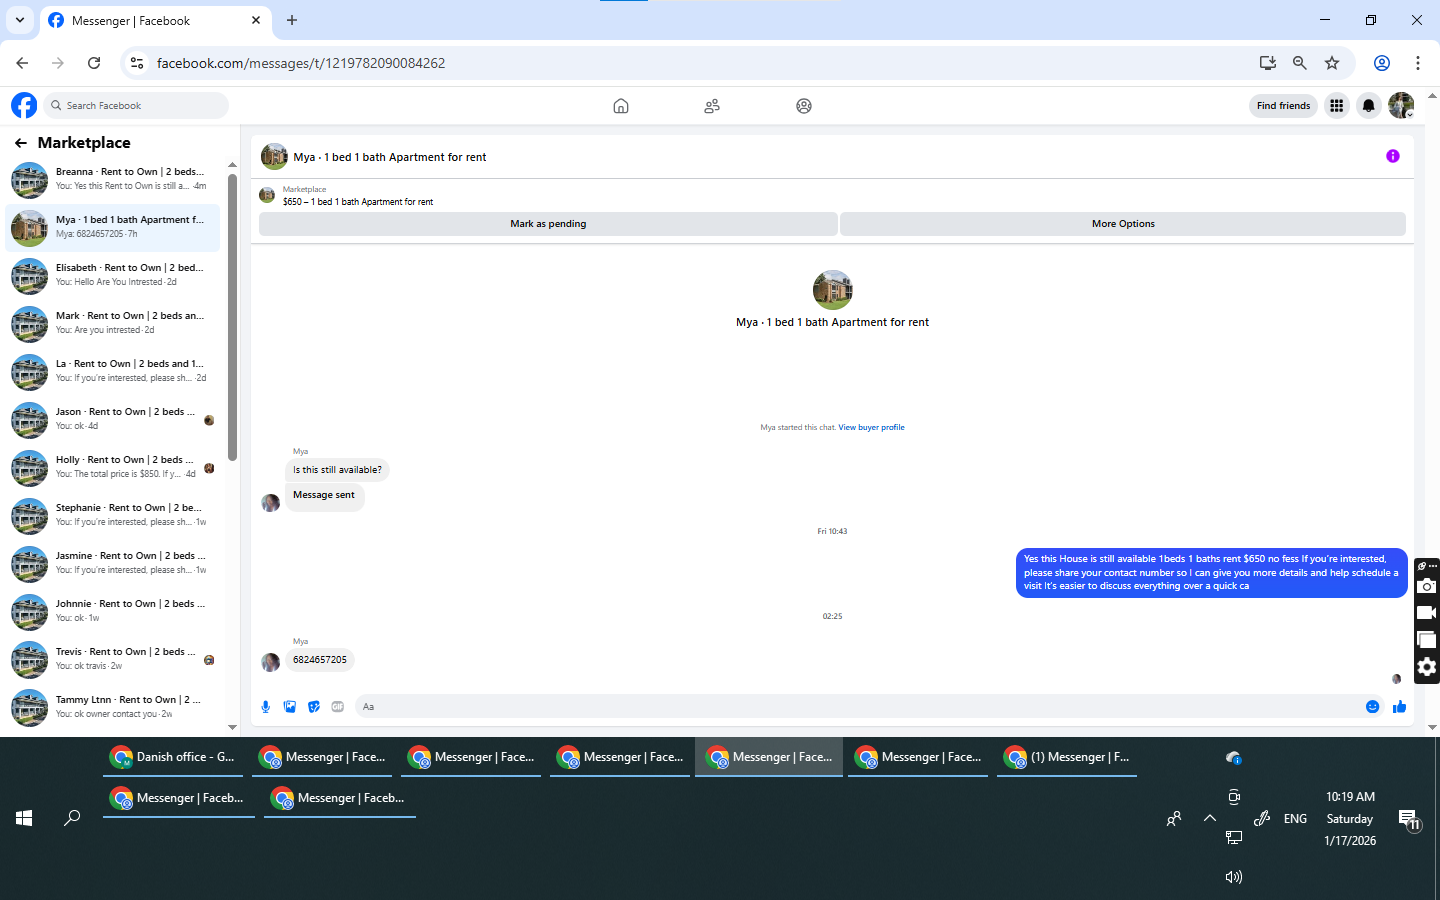Open a new browser tab
Screen dimensions: 1440x900
click(x=292, y=20)
